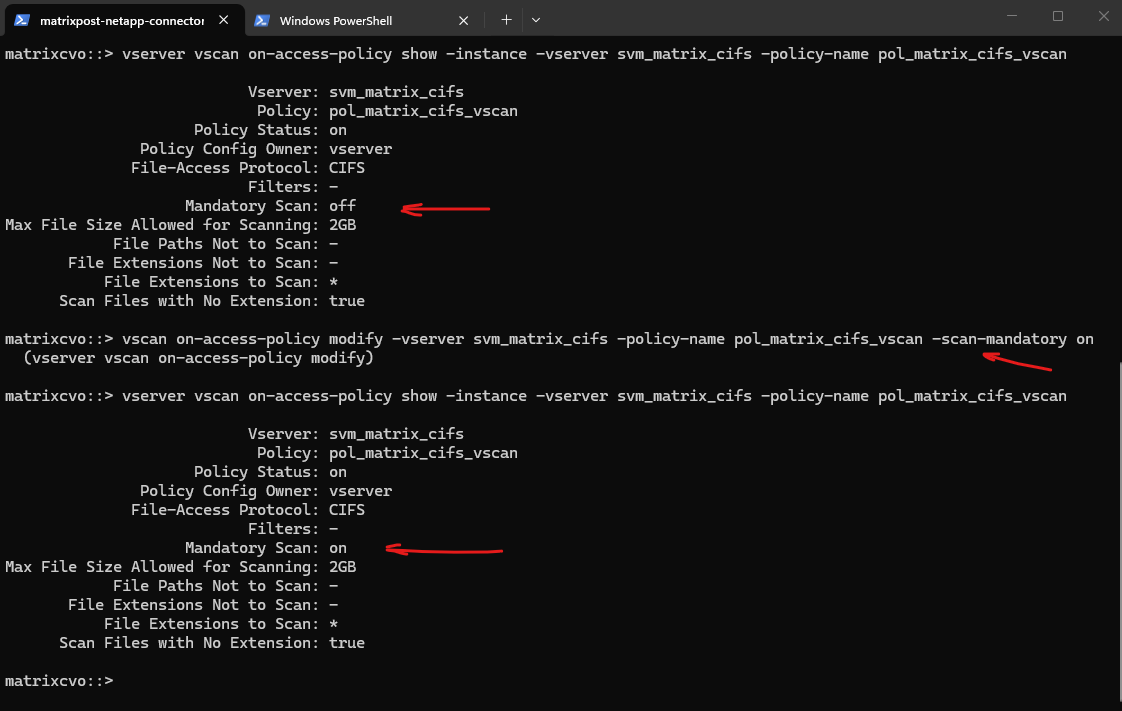The height and width of the screenshot is (711, 1122).
Task: Select the matrixpost-netapp-connector tab
Action: click(x=122, y=20)
